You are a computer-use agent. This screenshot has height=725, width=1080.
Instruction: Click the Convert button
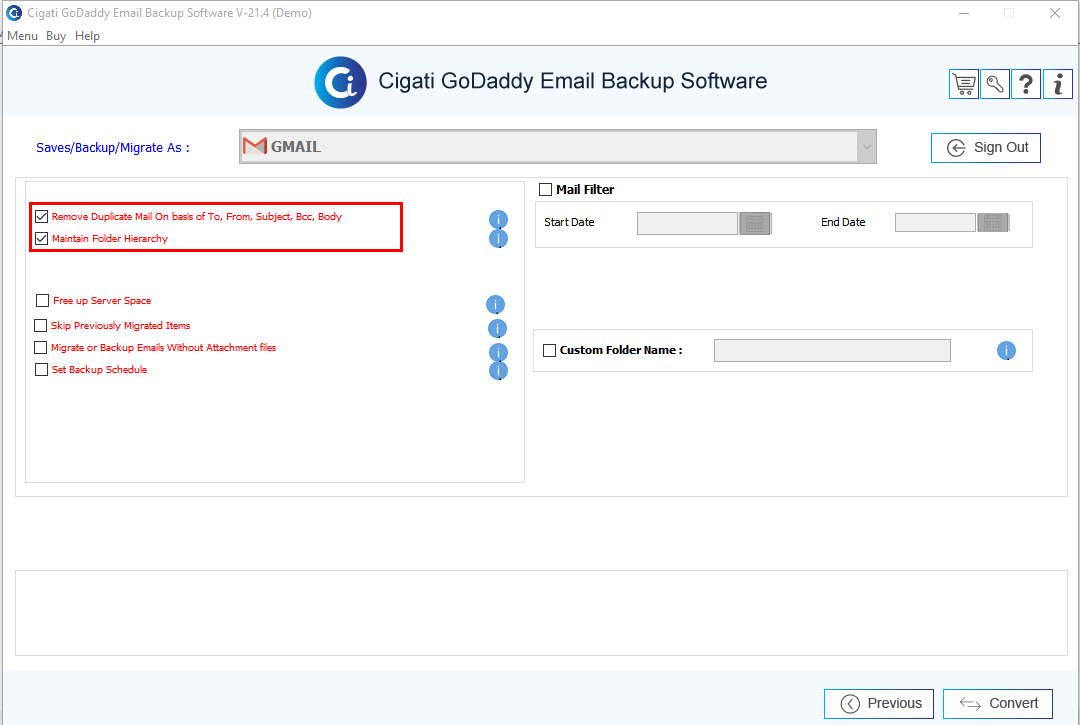point(998,704)
